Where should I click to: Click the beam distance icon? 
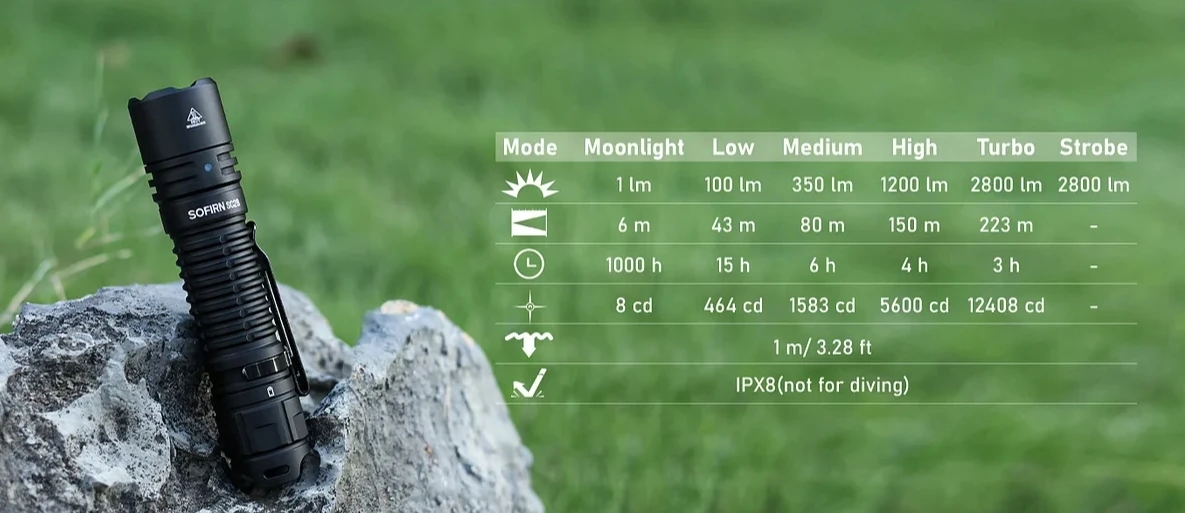pos(529,224)
